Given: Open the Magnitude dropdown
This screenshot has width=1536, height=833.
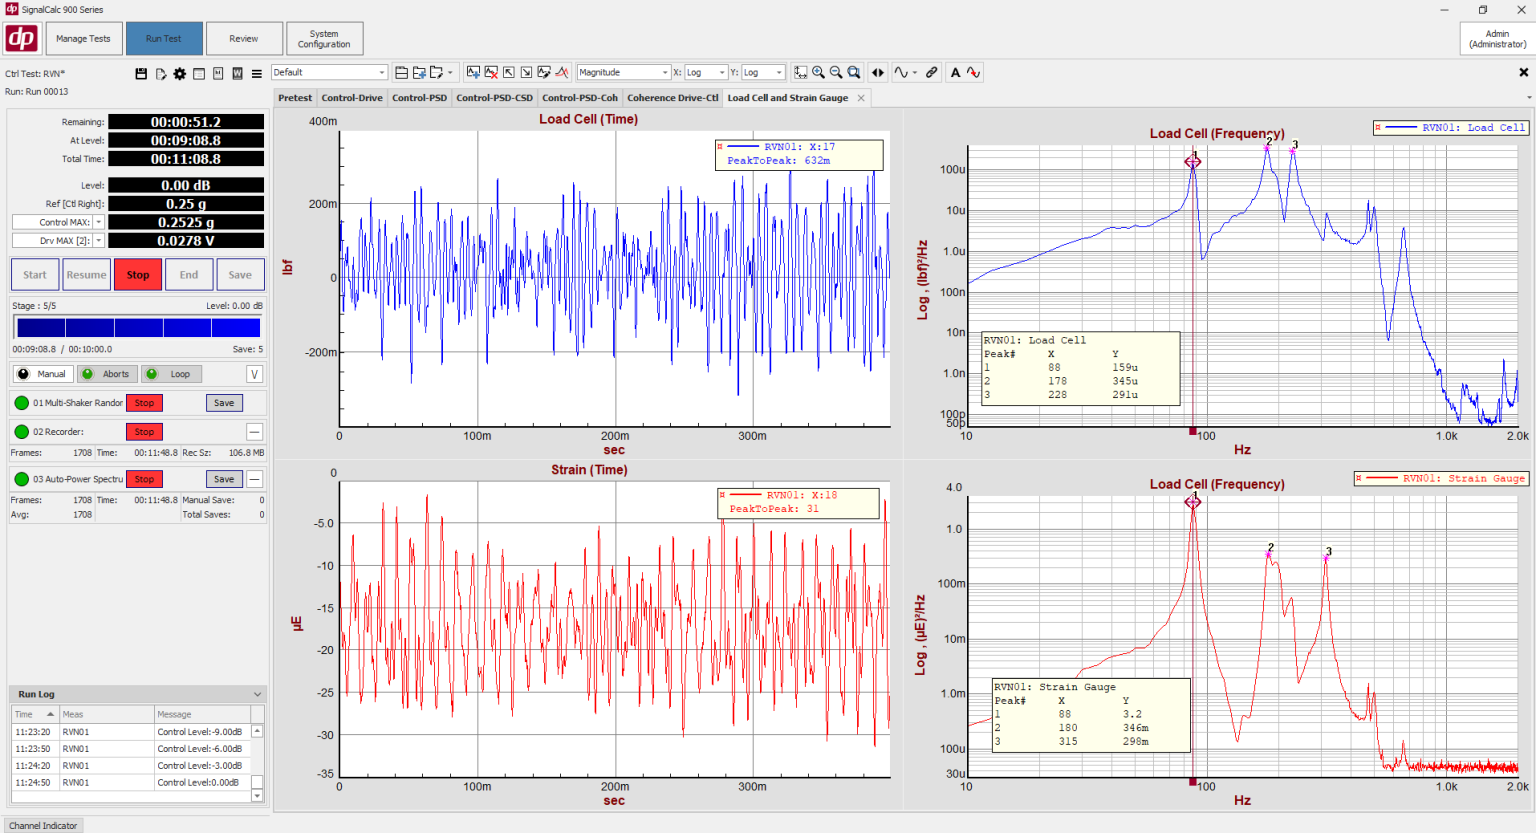Looking at the screenshot, I should point(623,72).
